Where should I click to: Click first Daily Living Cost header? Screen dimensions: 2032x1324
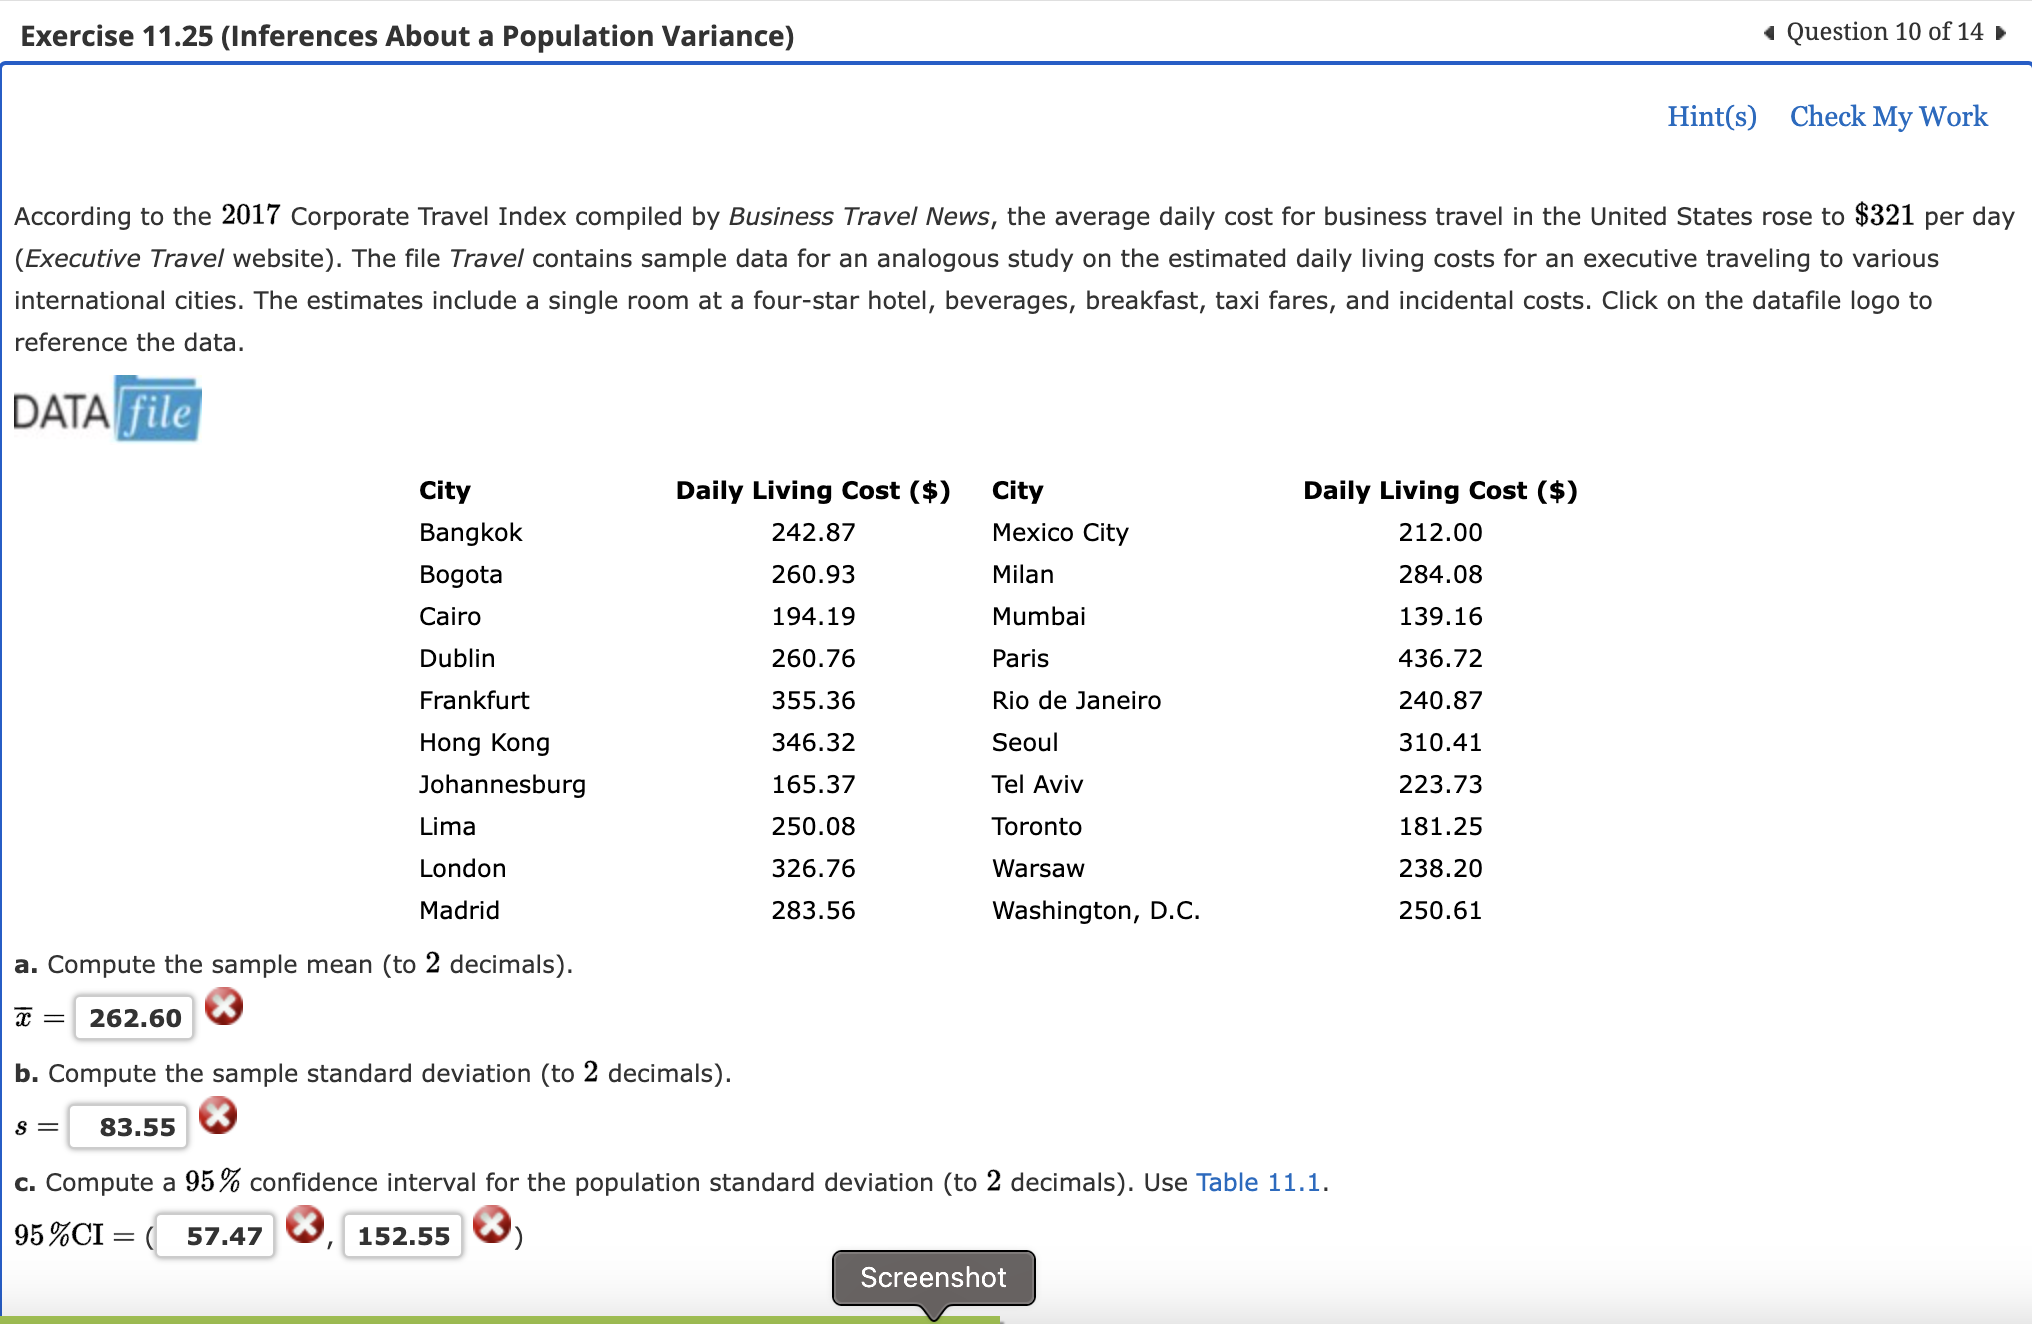pos(812,490)
